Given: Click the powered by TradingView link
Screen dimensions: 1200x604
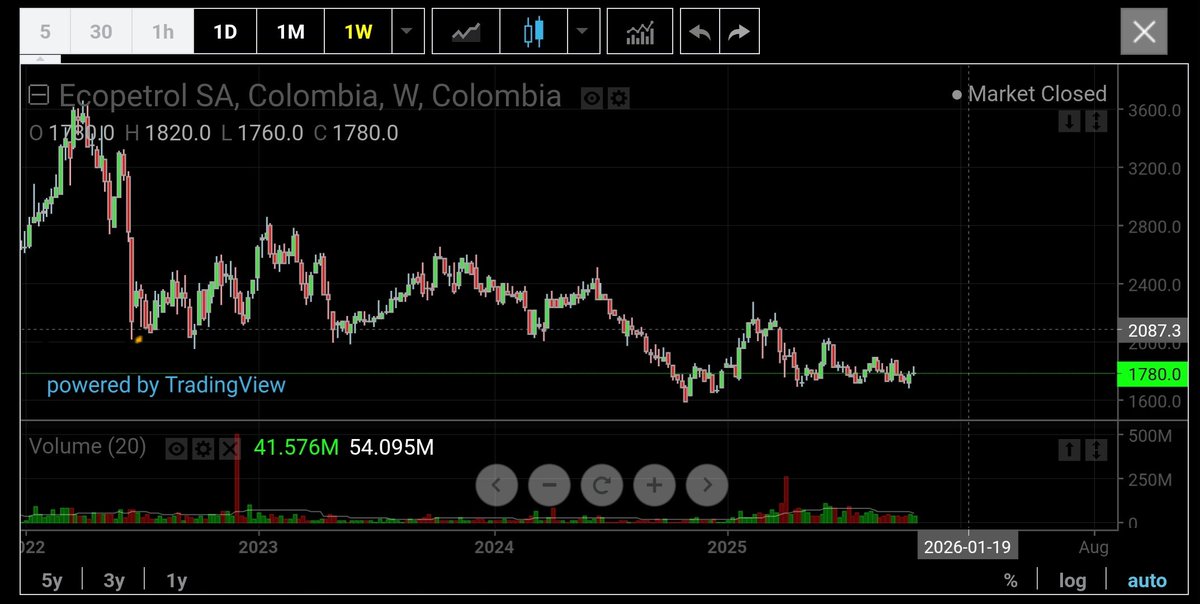Looking at the screenshot, I should [166, 385].
